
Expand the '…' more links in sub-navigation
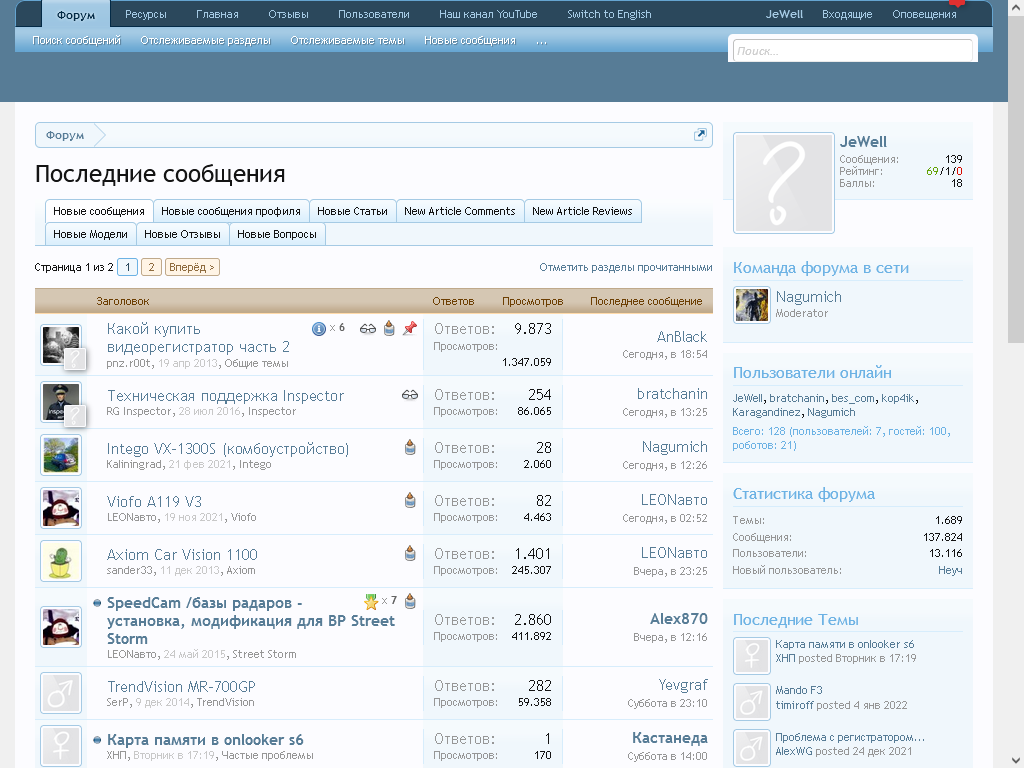pos(541,41)
